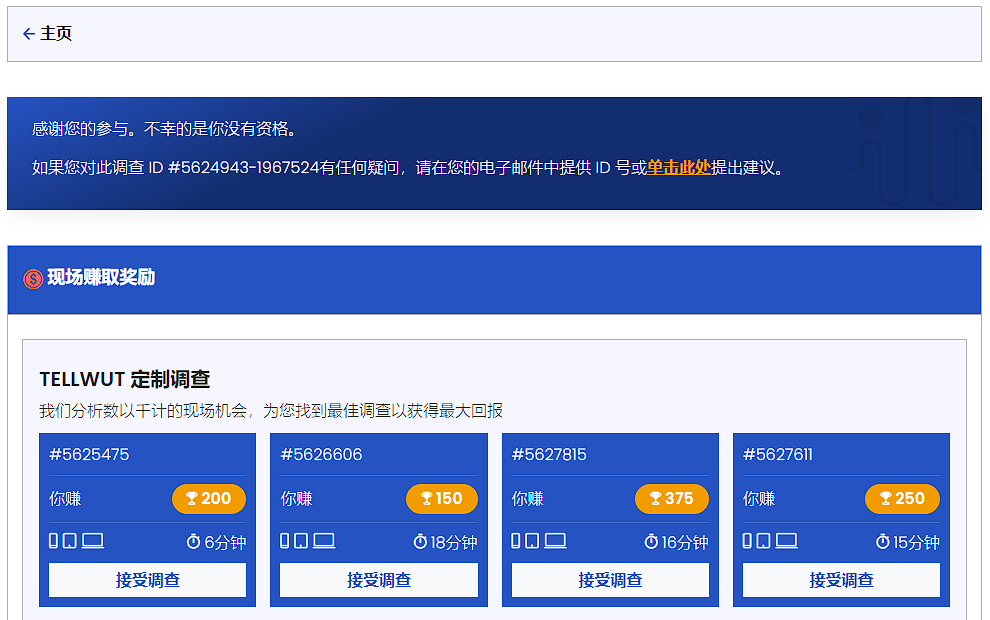Click the tablet icon on survey #5627611

(x=763, y=540)
